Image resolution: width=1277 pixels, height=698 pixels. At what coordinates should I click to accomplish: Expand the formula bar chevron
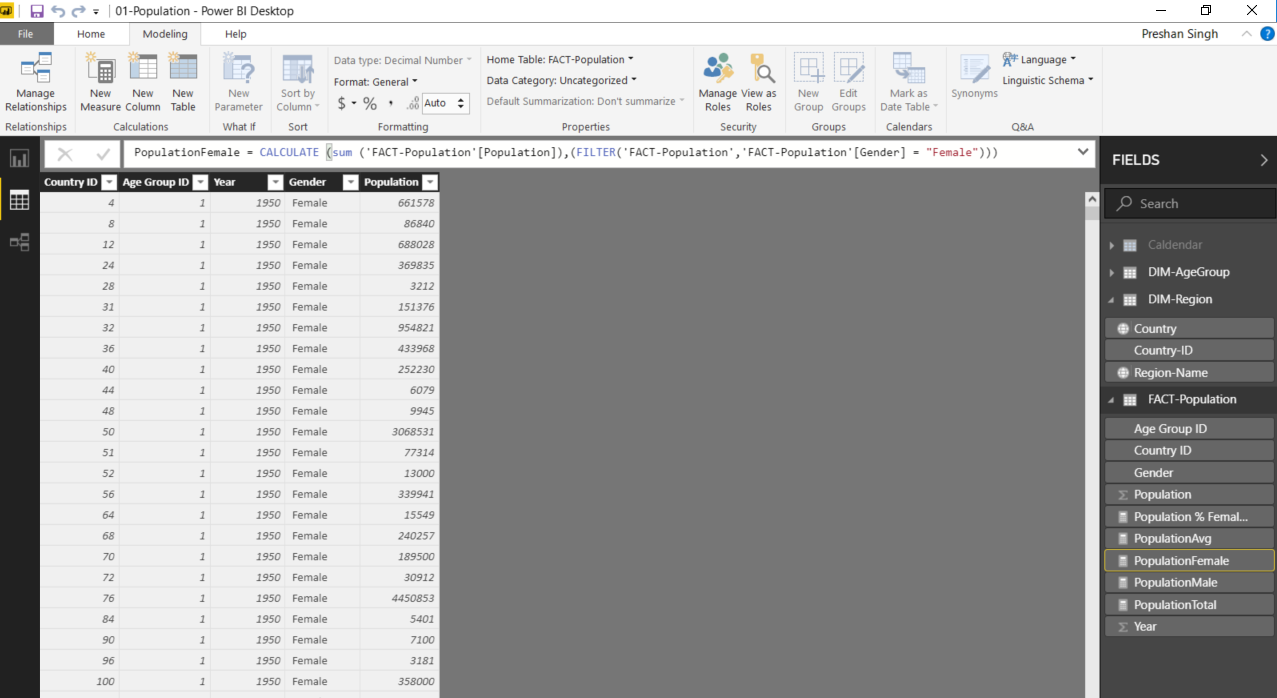coord(1083,152)
